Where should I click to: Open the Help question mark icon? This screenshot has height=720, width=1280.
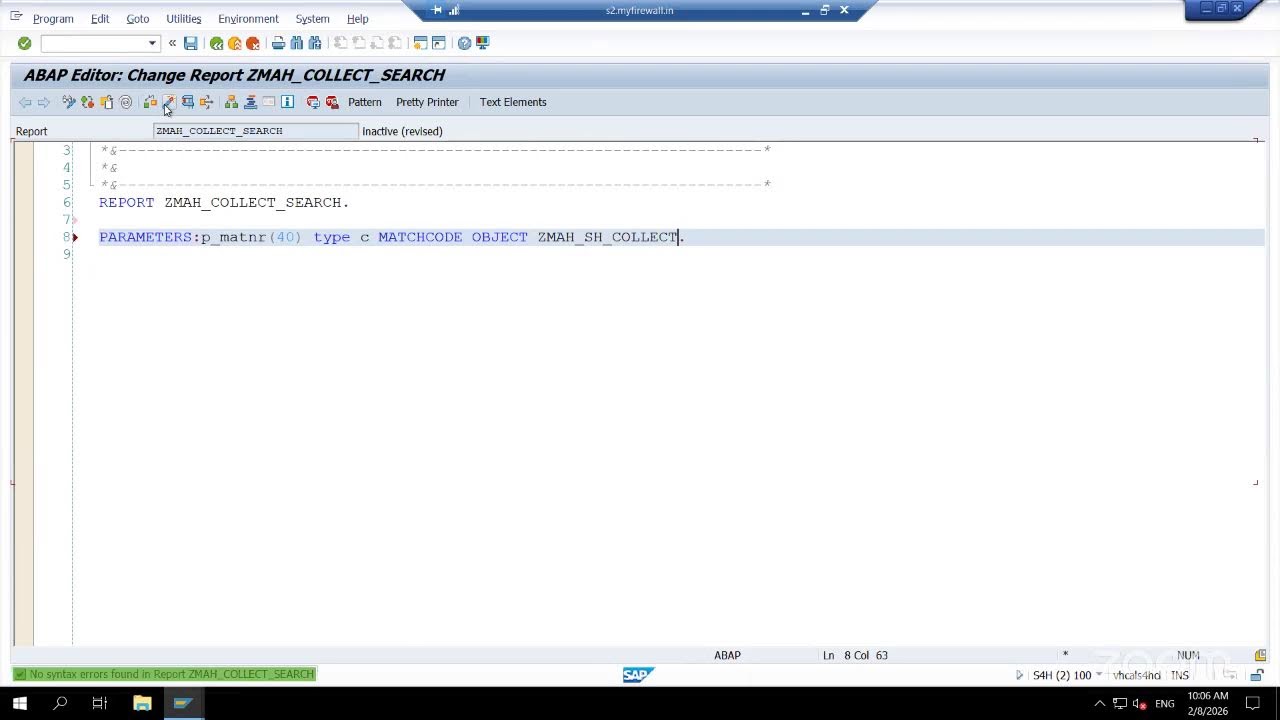[x=464, y=43]
